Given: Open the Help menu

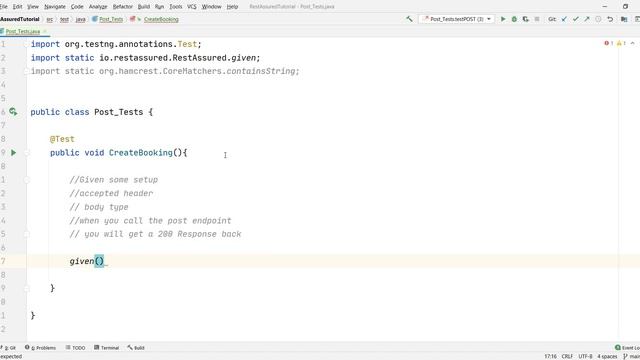Looking at the screenshot, I should pos(232,7).
